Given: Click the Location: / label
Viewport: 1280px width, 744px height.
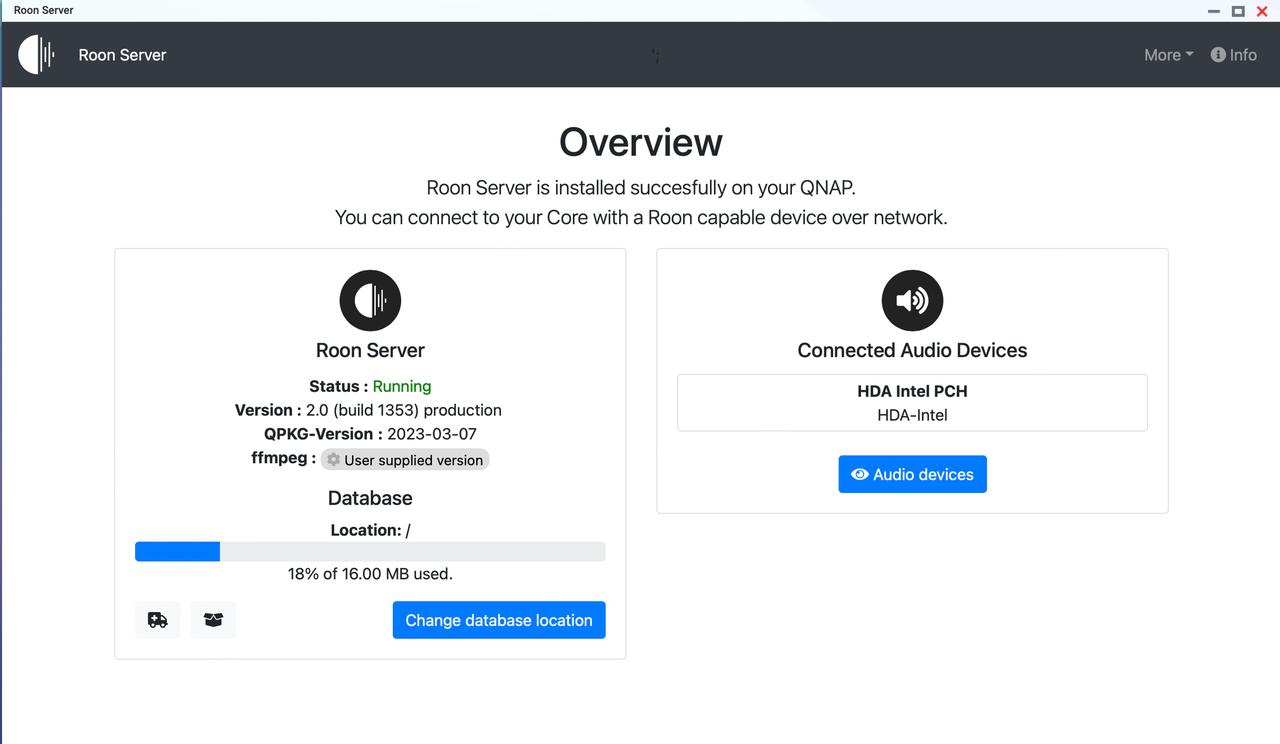Looking at the screenshot, I should (x=370, y=530).
